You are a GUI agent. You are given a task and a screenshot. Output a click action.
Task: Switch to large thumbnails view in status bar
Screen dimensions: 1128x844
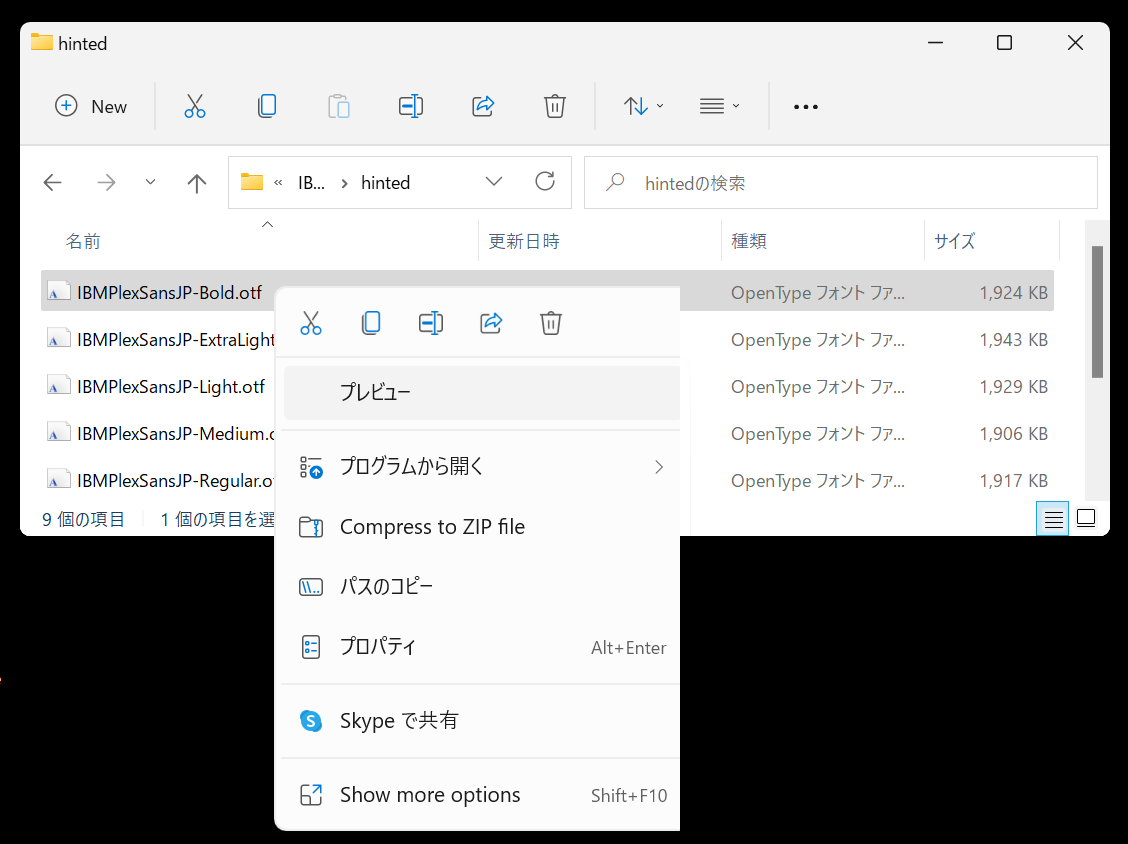[x=1086, y=518]
